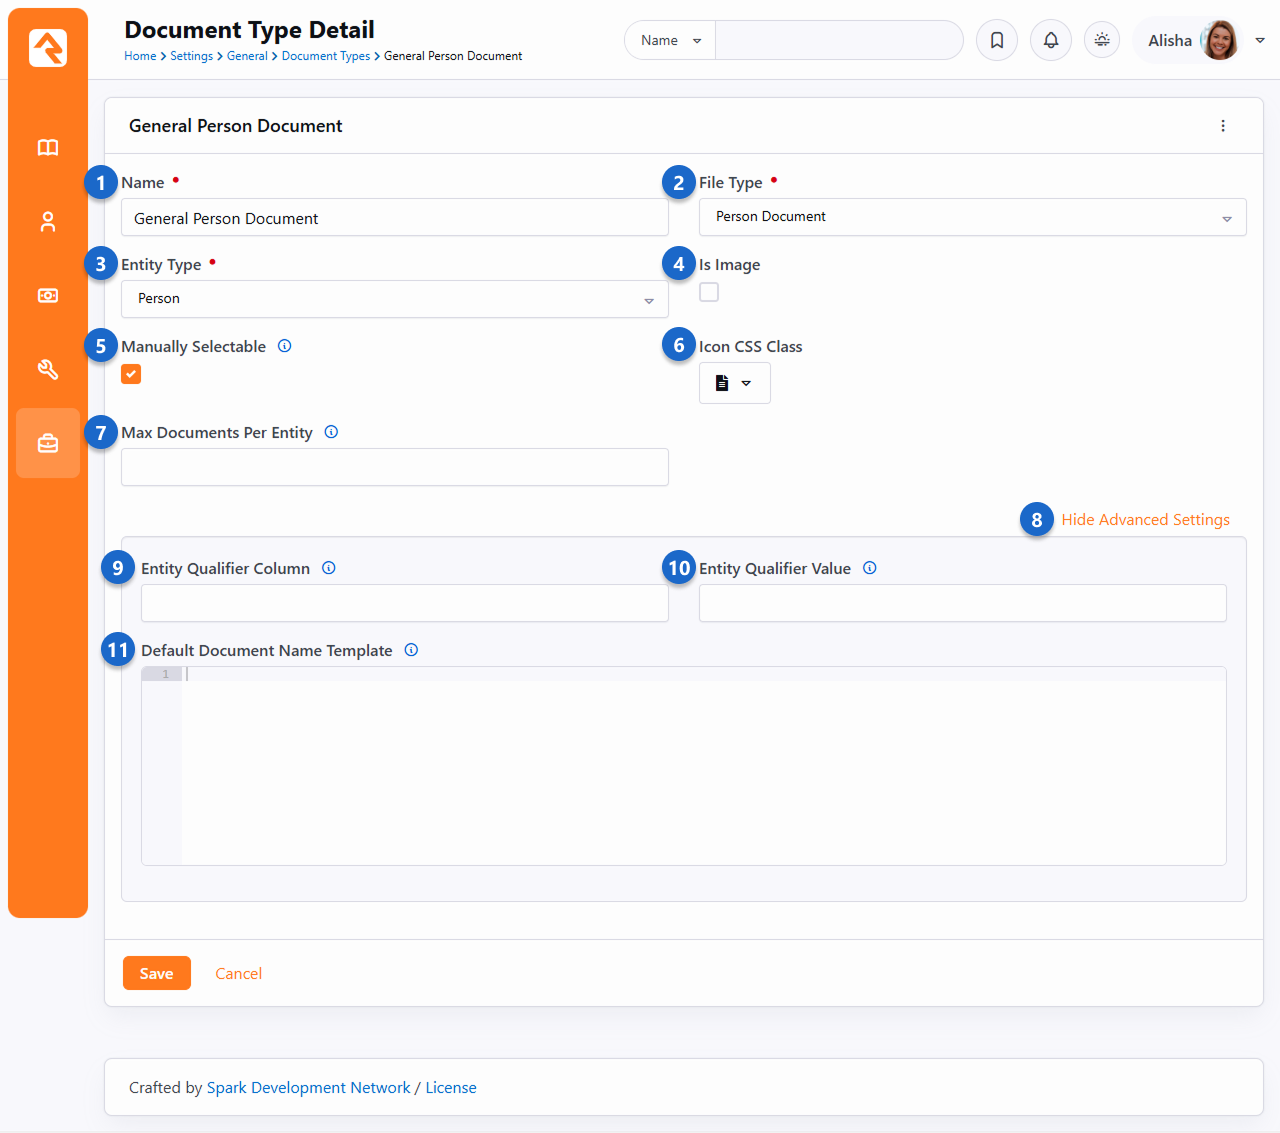The image size is (1280, 1133).
Task: Open the Icon CSS Class picker
Action: point(734,383)
